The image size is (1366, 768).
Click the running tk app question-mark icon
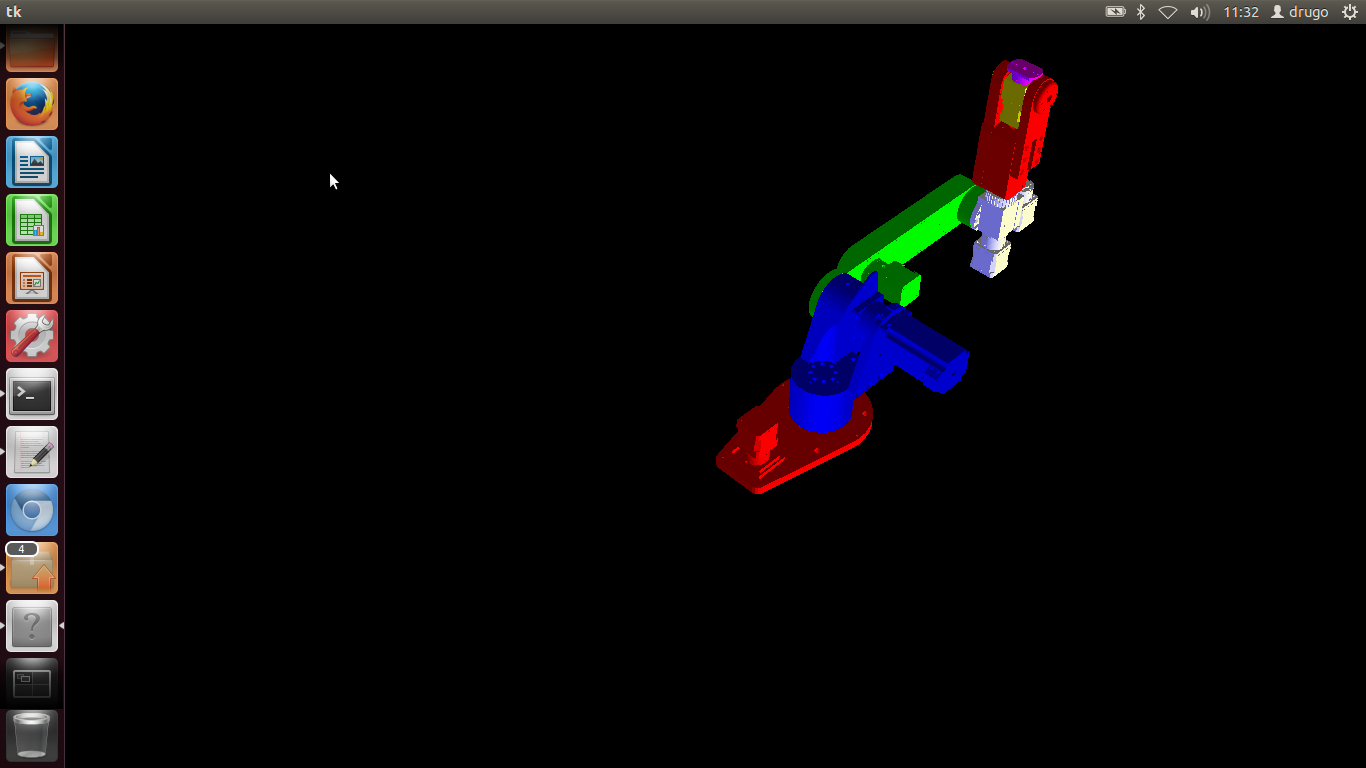(x=32, y=626)
